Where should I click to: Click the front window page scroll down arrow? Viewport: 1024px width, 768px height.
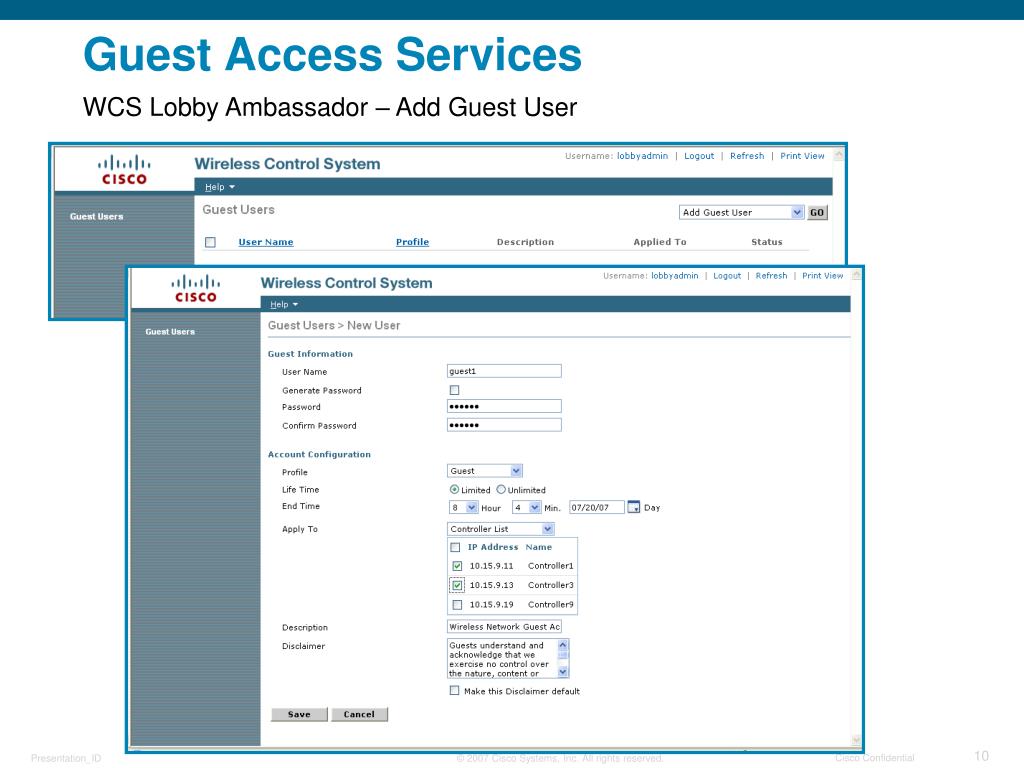point(856,740)
